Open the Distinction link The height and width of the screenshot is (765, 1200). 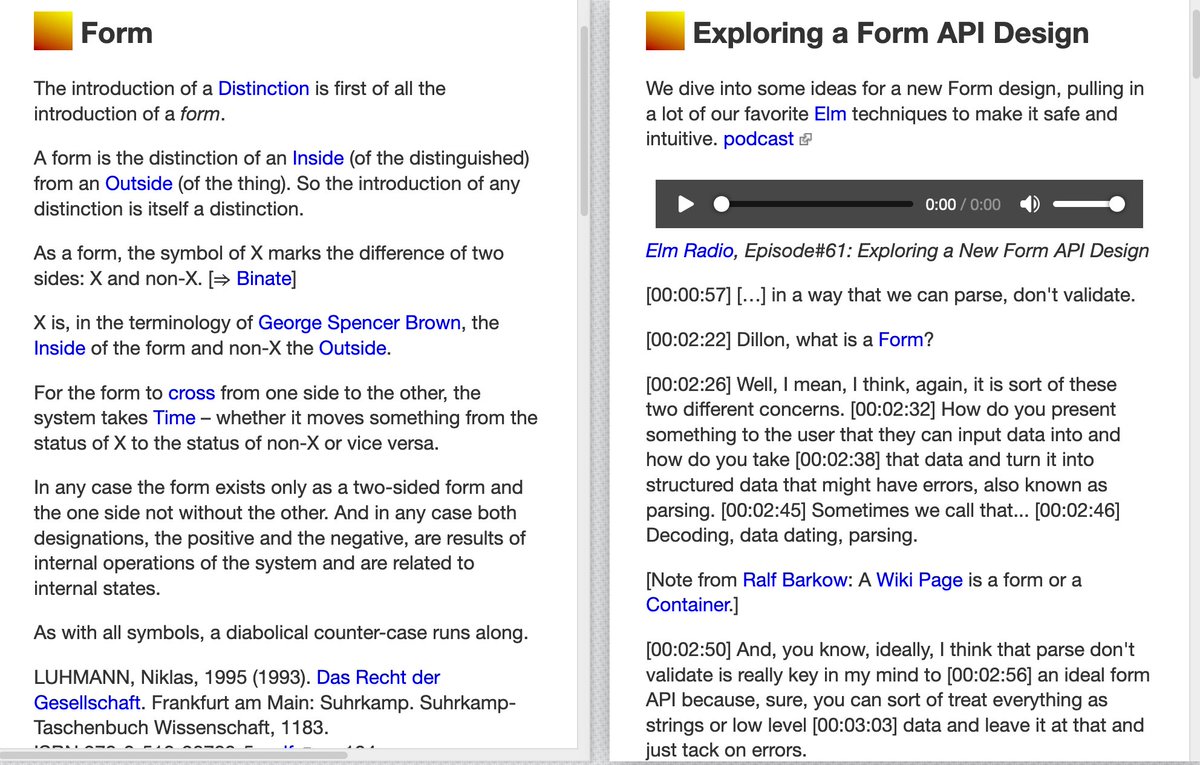pos(262,88)
